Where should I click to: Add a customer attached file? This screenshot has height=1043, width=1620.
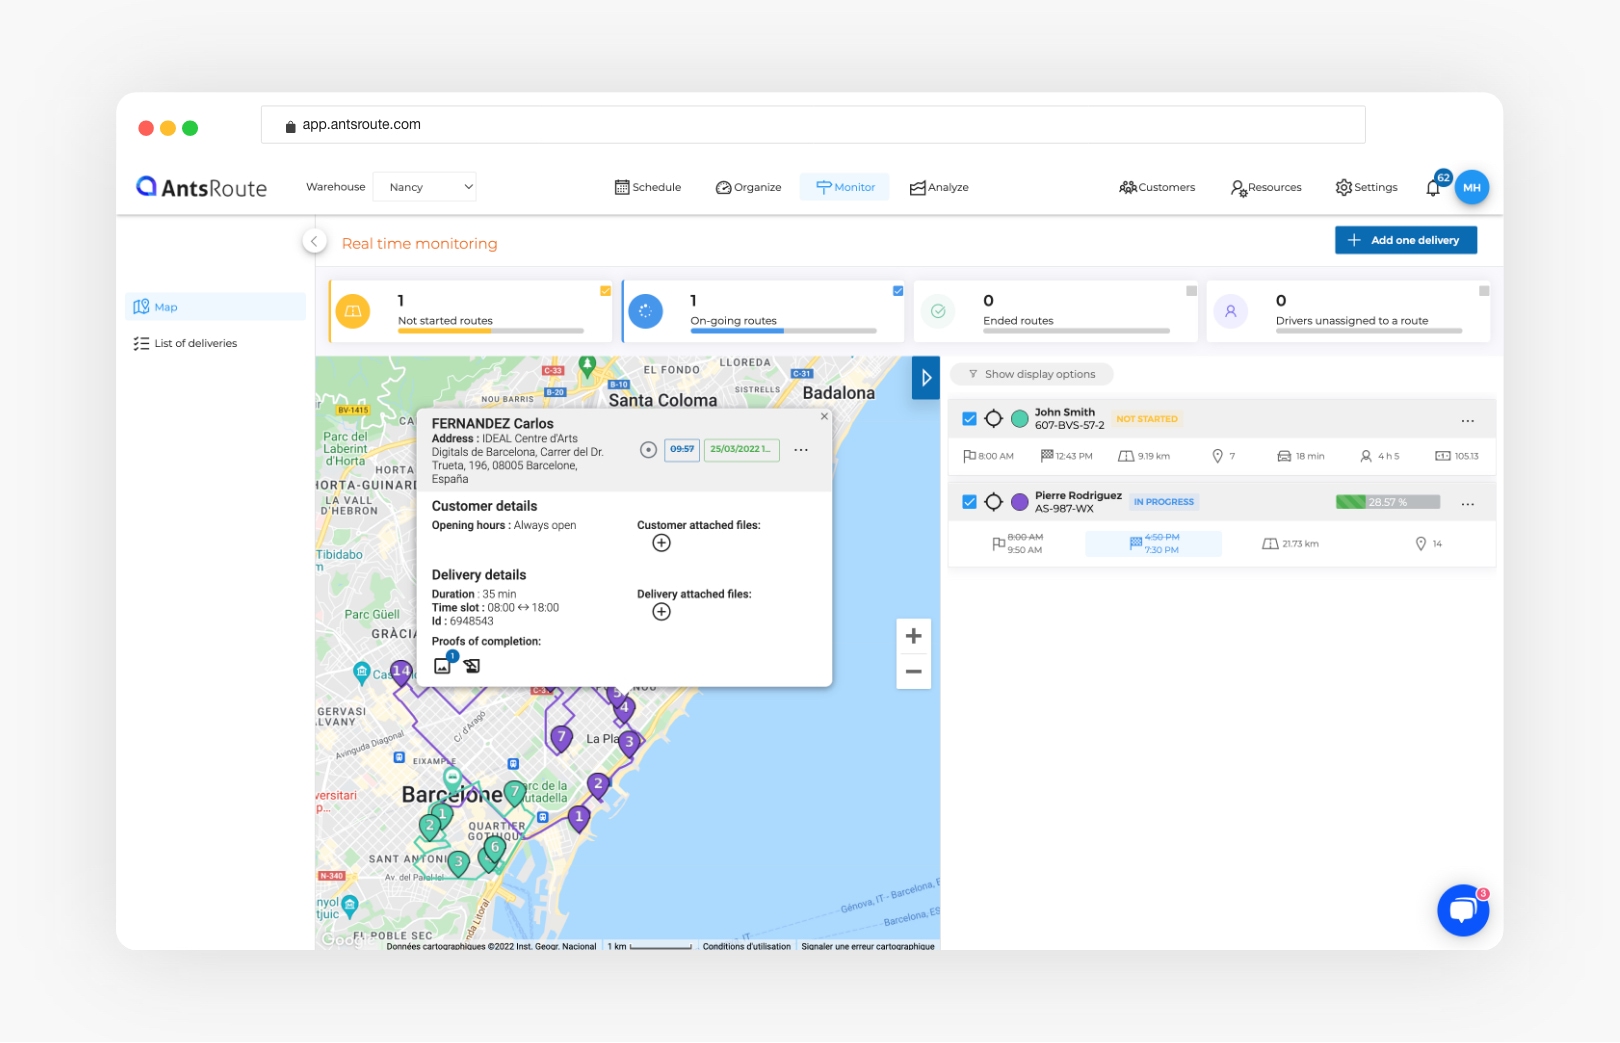coord(661,543)
